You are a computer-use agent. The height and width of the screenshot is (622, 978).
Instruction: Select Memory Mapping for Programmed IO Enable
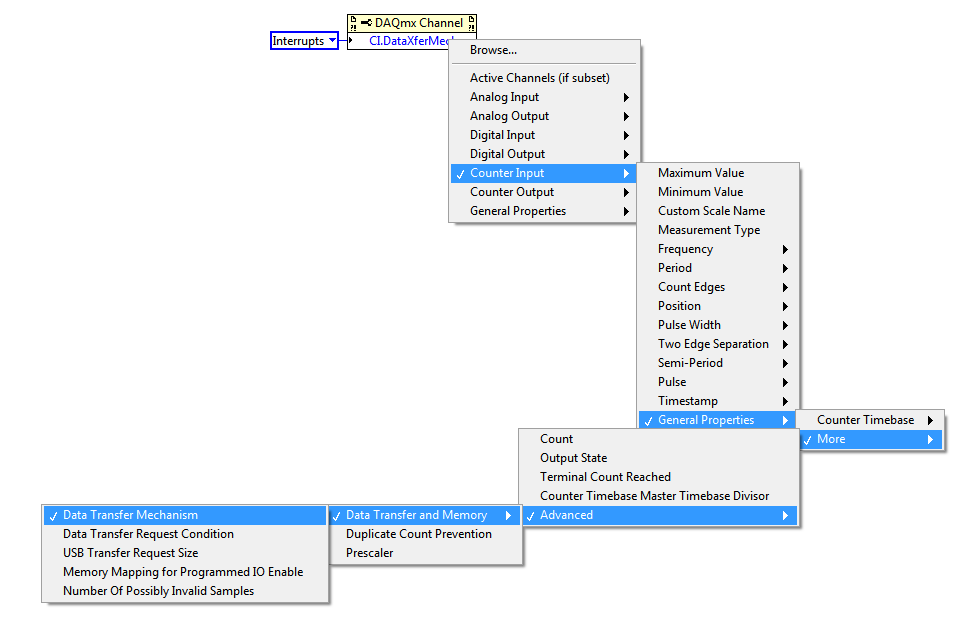(185, 572)
